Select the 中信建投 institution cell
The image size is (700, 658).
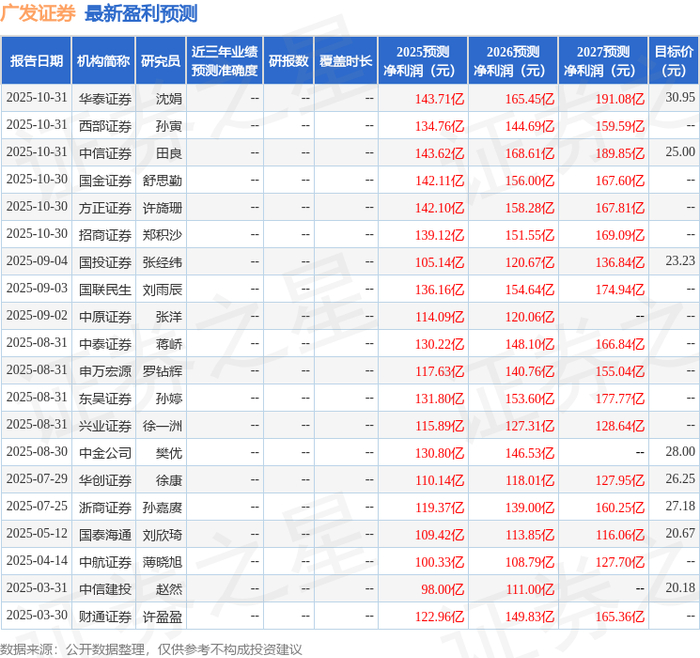coord(105,589)
